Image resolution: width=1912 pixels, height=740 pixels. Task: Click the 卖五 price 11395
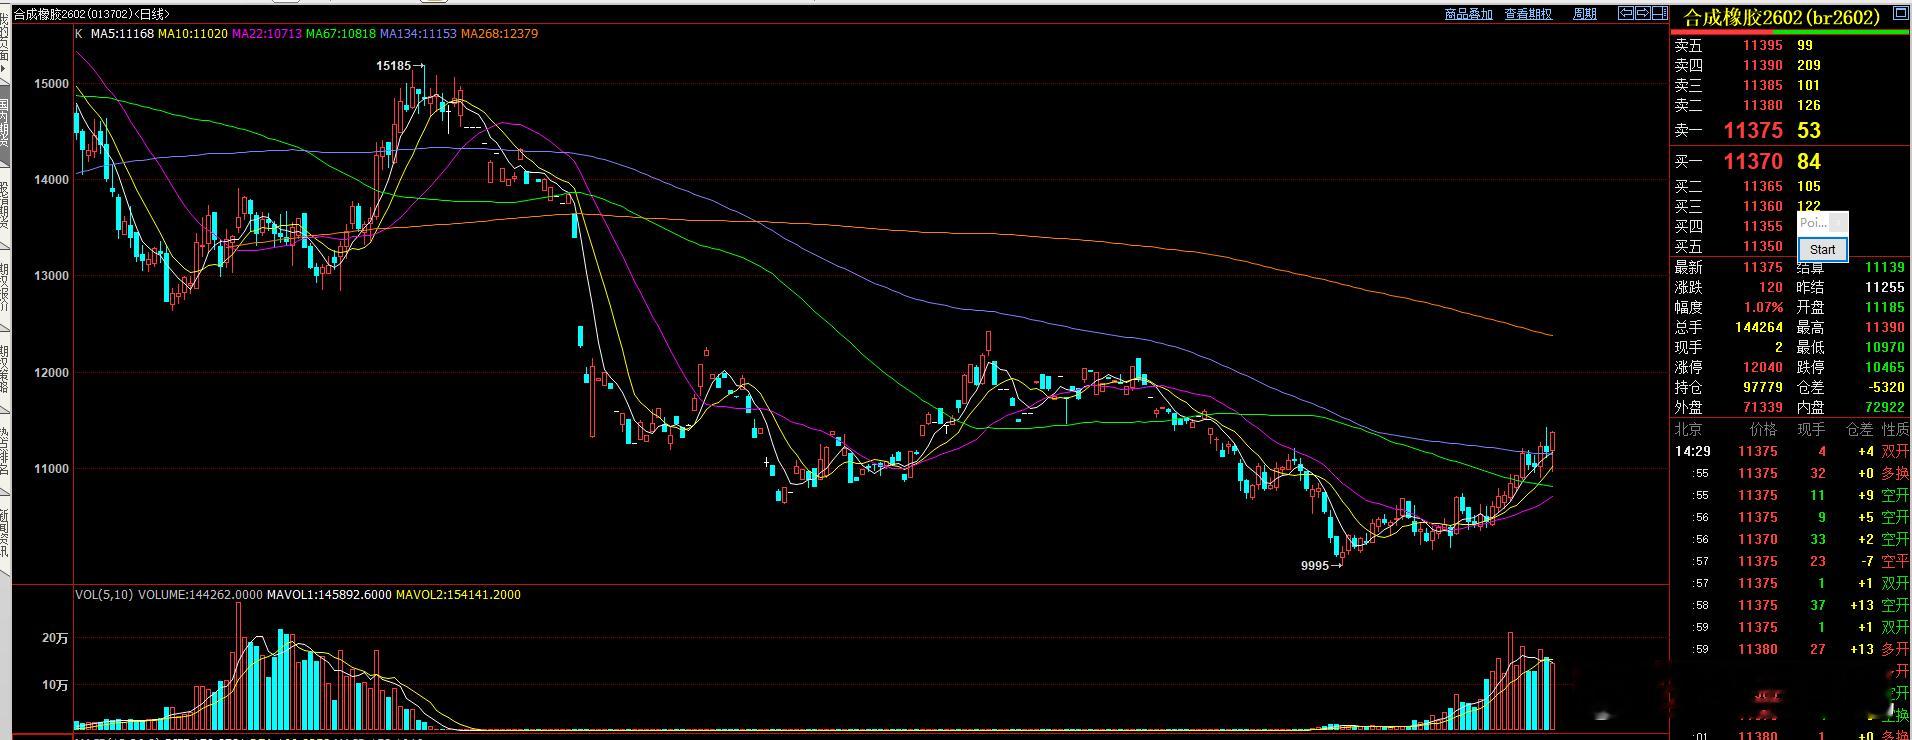[1762, 45]
